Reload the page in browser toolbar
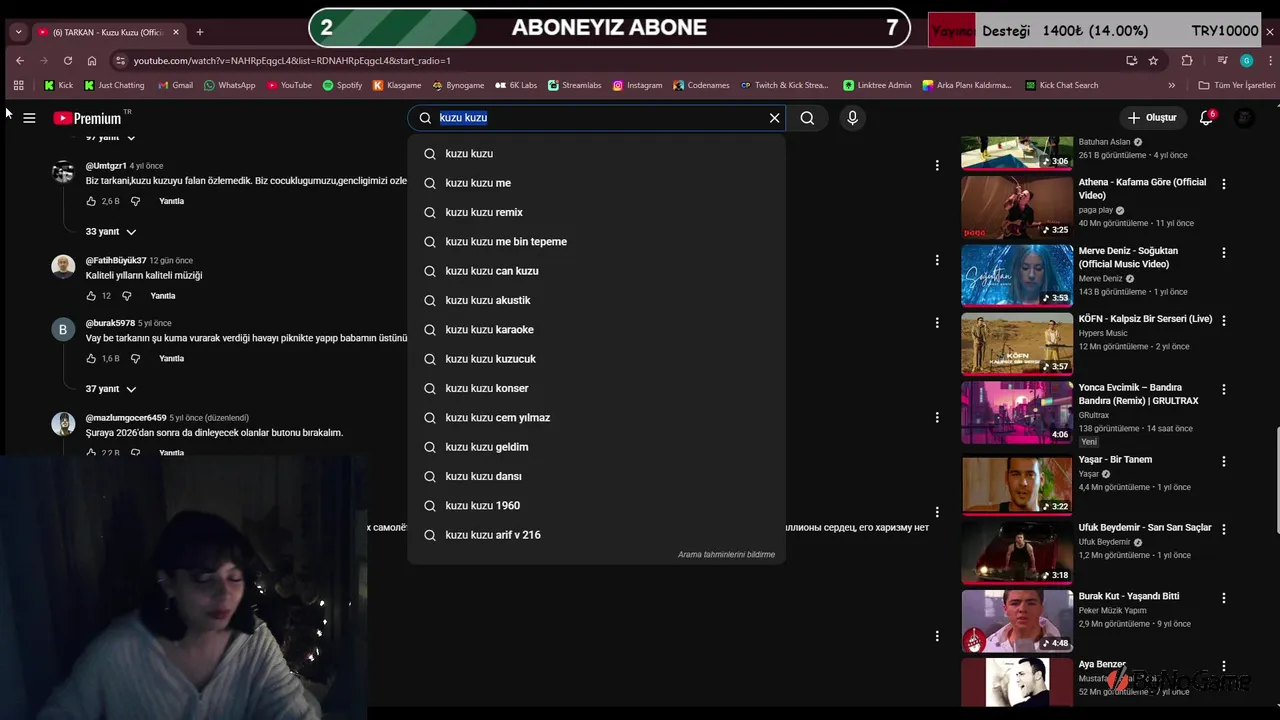Image resolution: width=1280 pixels, height=720 pixels. pos(67,60)
